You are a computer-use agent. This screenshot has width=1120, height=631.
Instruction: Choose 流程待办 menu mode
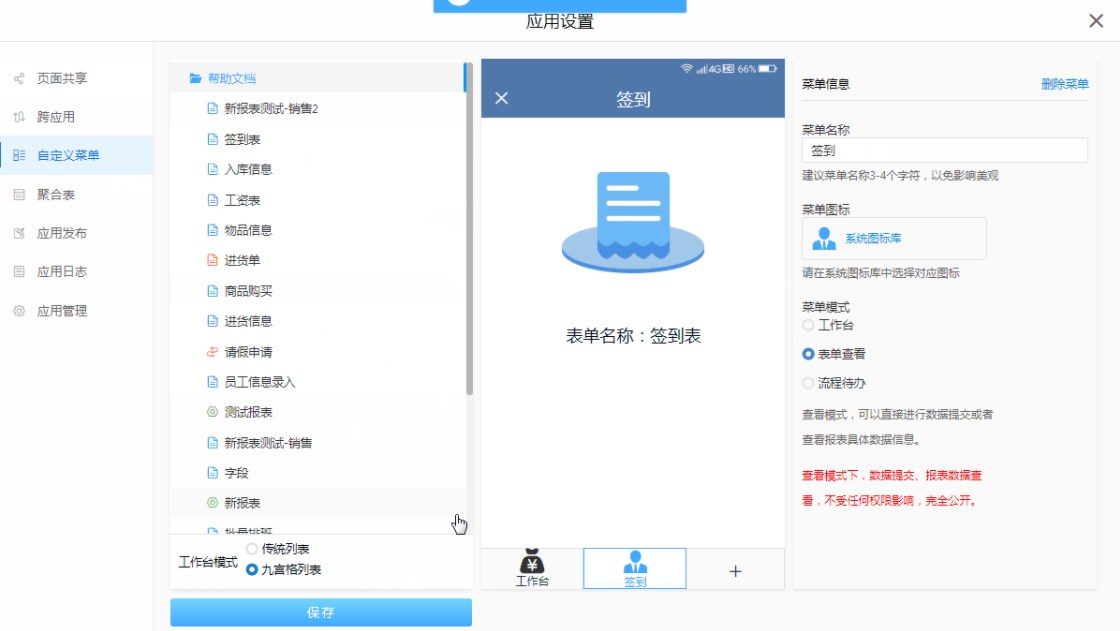pos(808,383)
